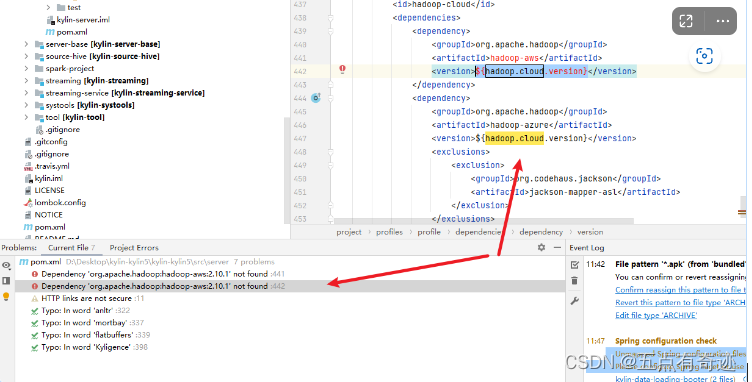Click hadoop-aws artifactId text on line 441
The height and width of the screenshot is (382, 752).
pyautogui.click(x=514, y=58)
